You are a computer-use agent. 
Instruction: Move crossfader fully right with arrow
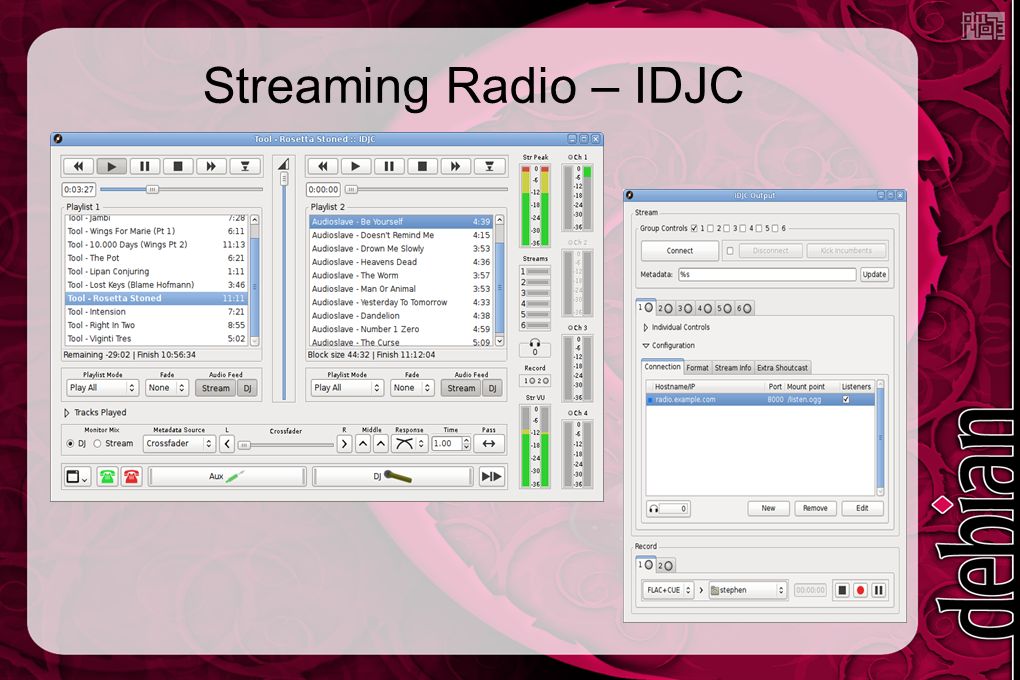coord(344,444)
